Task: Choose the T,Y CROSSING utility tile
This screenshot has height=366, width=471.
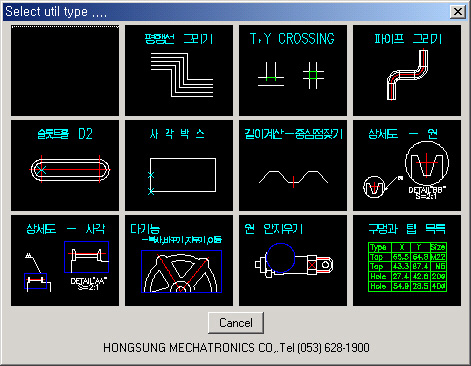Action: [293, 70]
